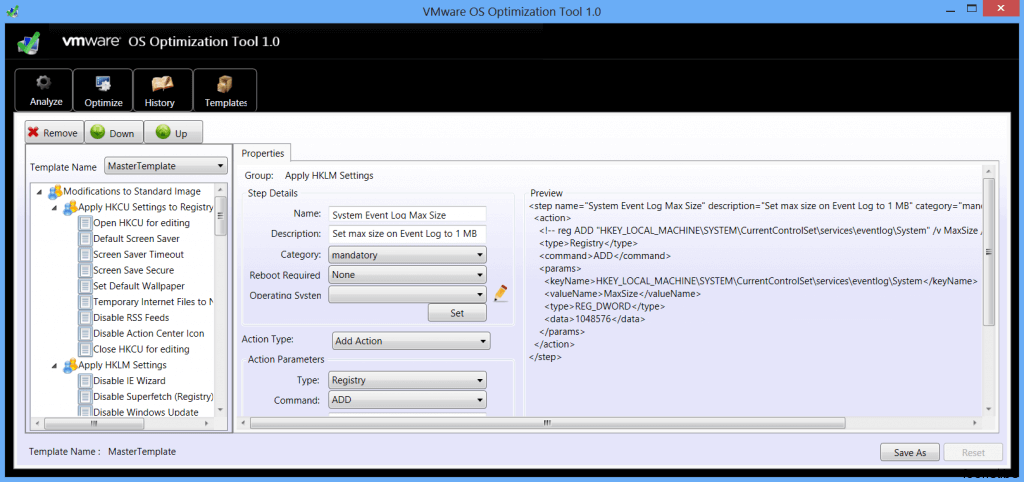Click the Save As button
The image size is (1024, 482).
[x=909, y=452]
